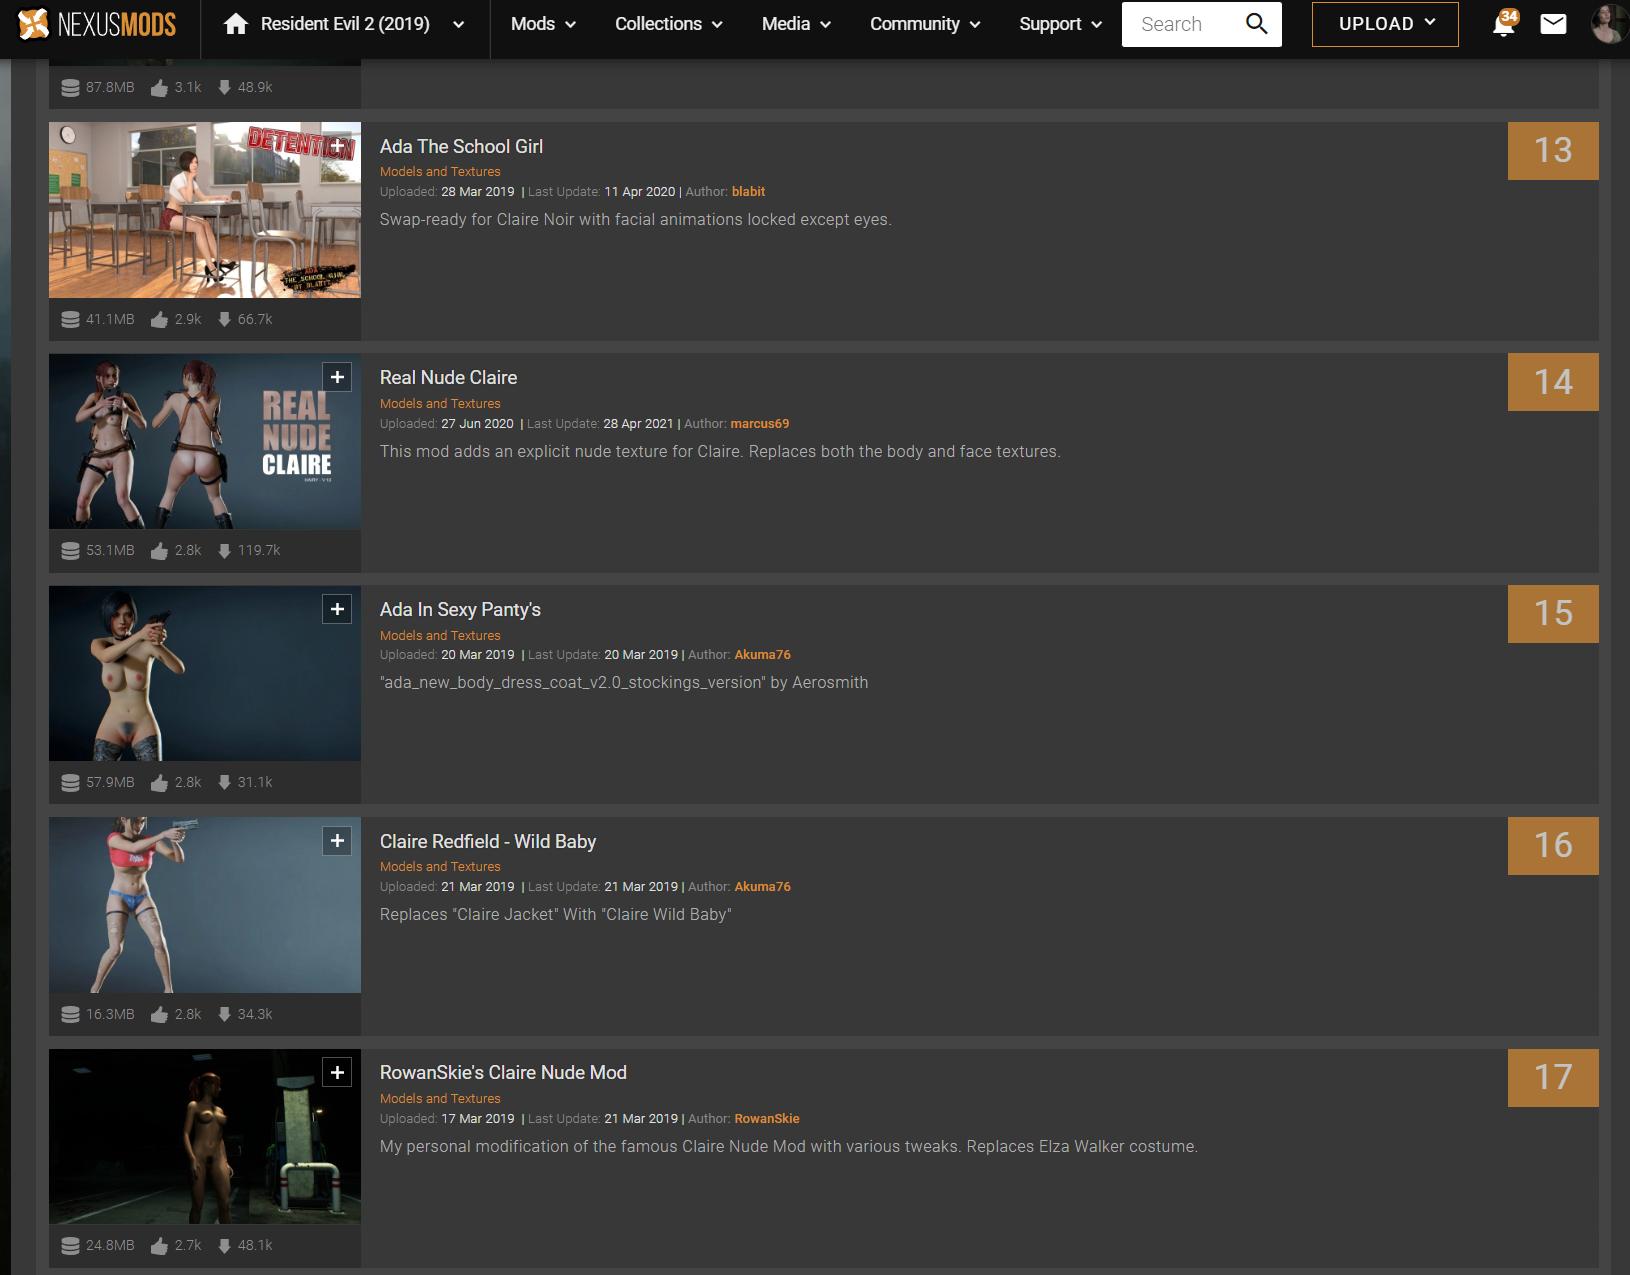Click downloads arrow icon showing 34.3k

[224, 1014]
